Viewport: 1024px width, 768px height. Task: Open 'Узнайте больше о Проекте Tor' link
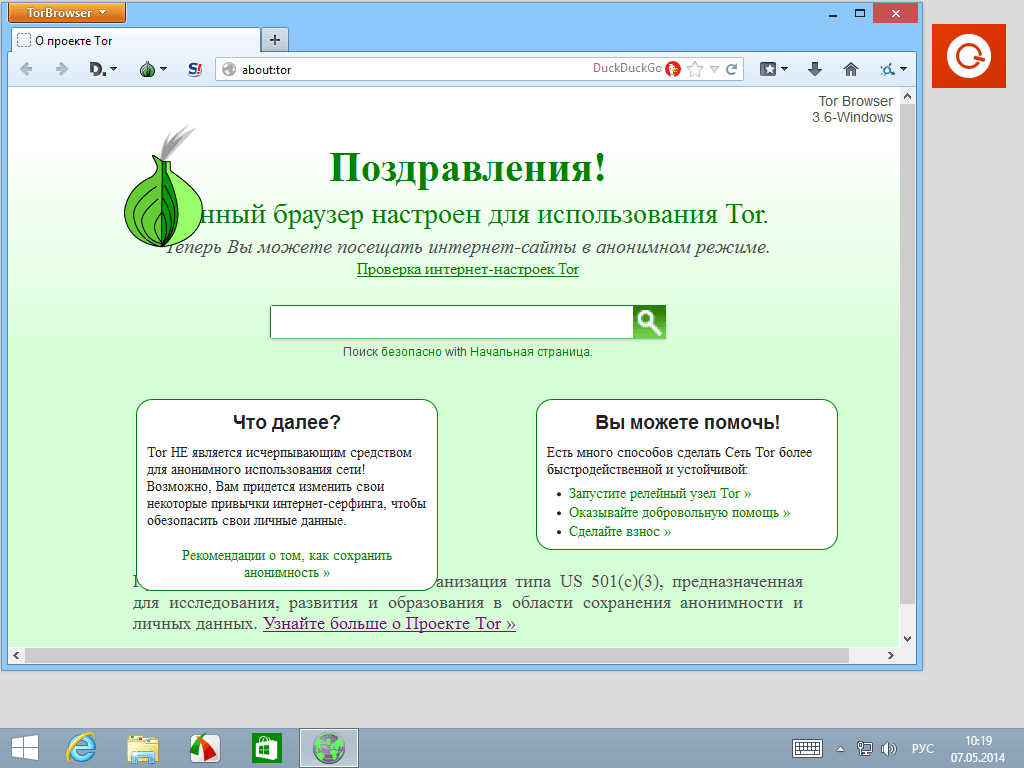tap(389, 624)
